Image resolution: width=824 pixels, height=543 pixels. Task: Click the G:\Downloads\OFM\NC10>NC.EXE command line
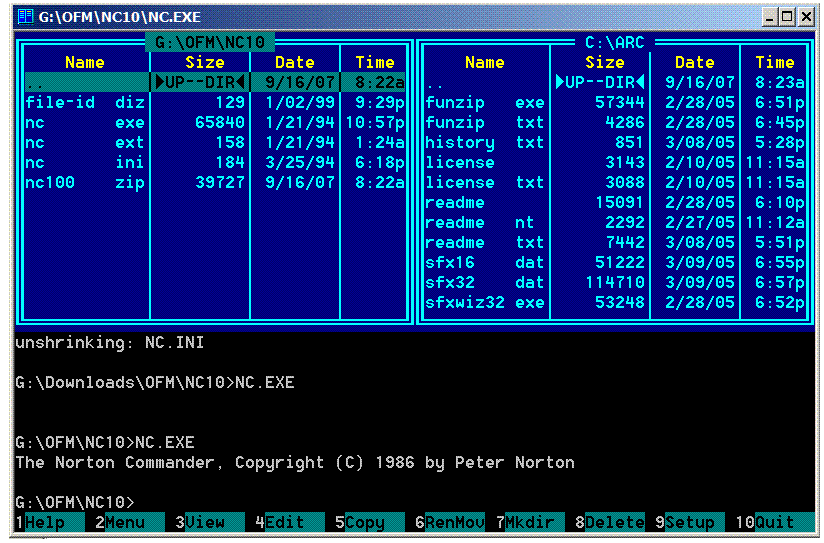pos(154,382)
